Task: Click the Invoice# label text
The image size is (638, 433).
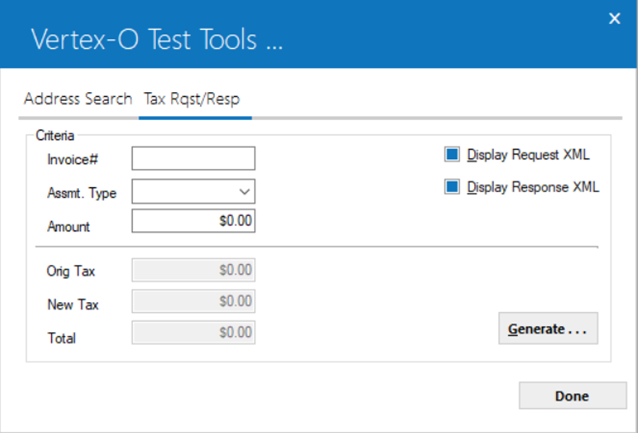Action: pyautogui.click(x=72, y=160)
